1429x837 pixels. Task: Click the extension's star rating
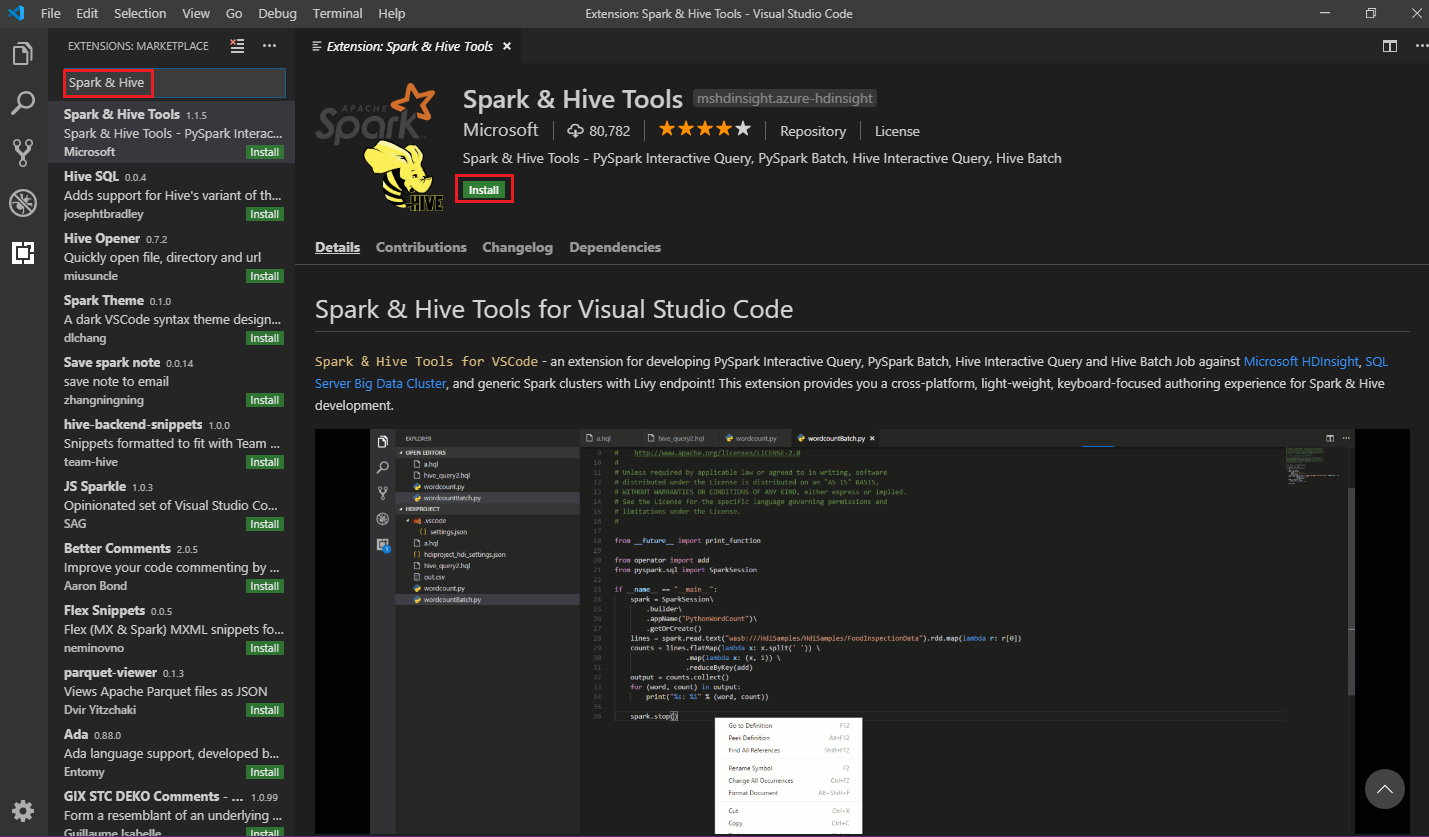click(704, 128)
